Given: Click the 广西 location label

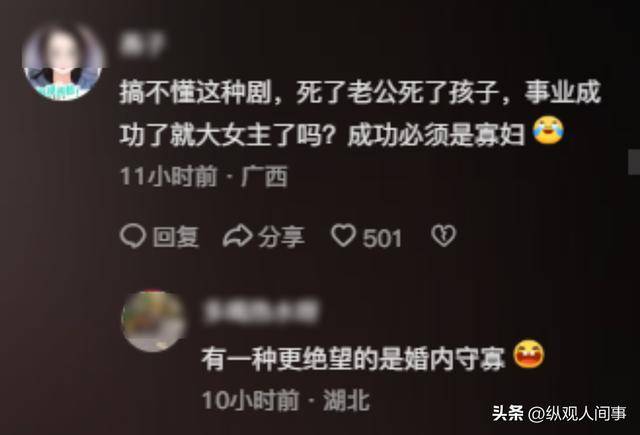Looking at the screenshot, I should (264, 177).
